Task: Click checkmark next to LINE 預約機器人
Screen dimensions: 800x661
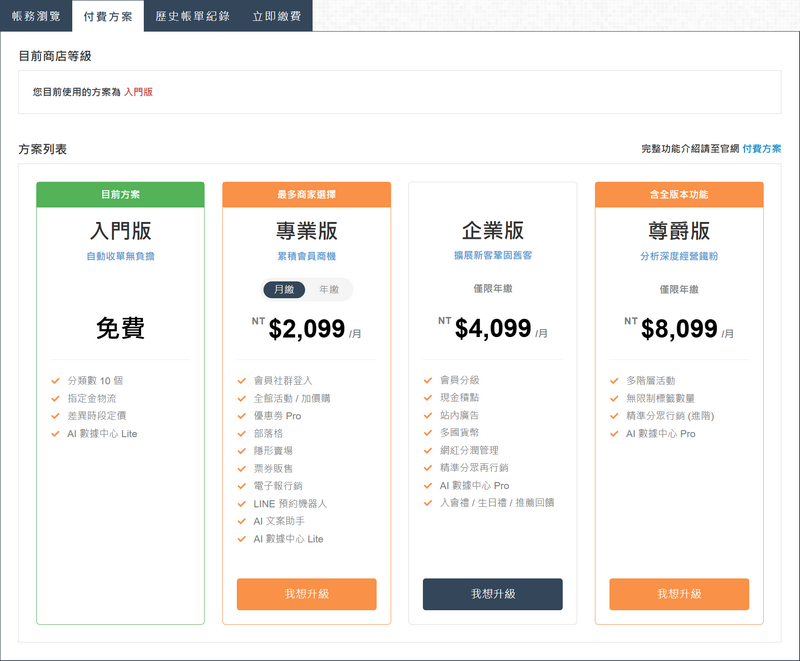Action: tap(242, 504)
